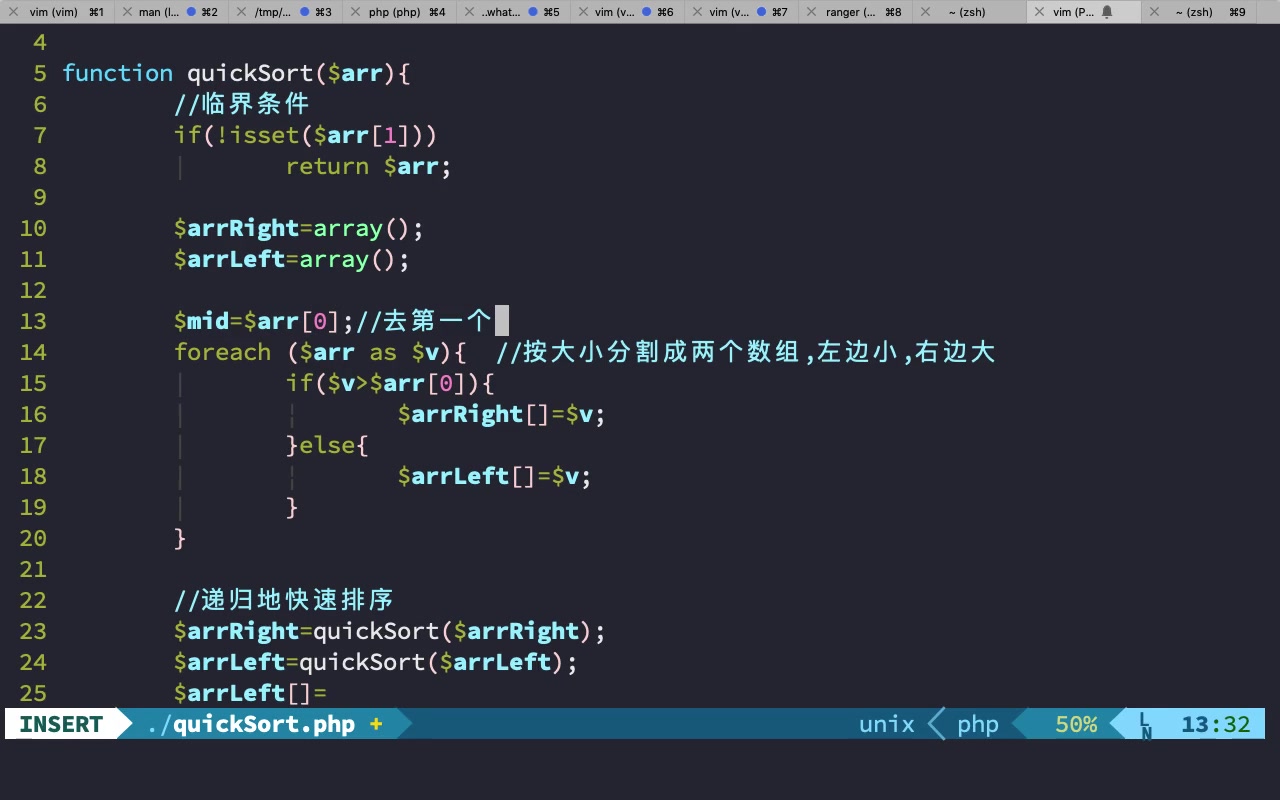This screenshot has height=800, width=1280.
Task: Click the comment '//去第一个' on line 13
Action: 424,321
